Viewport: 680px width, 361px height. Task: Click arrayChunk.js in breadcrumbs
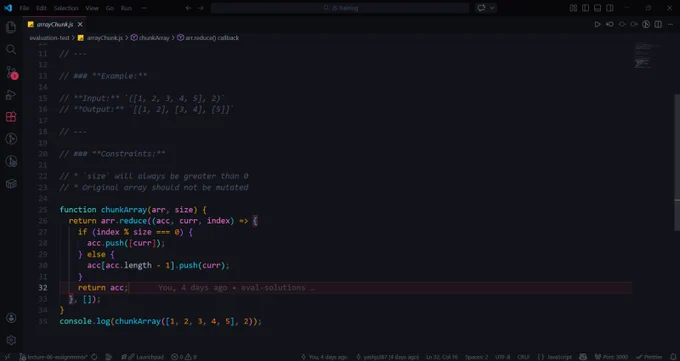[101, 38]
